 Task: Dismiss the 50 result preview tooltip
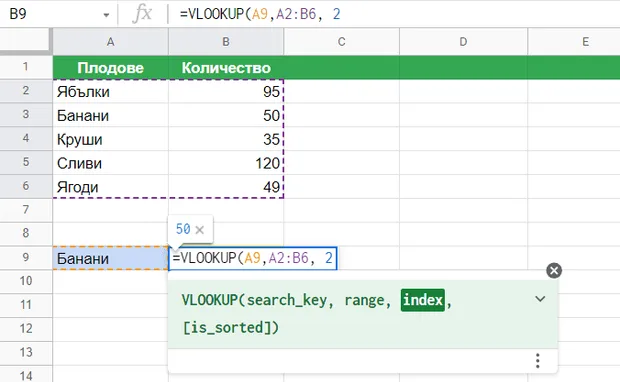click(x=200, y=229)
